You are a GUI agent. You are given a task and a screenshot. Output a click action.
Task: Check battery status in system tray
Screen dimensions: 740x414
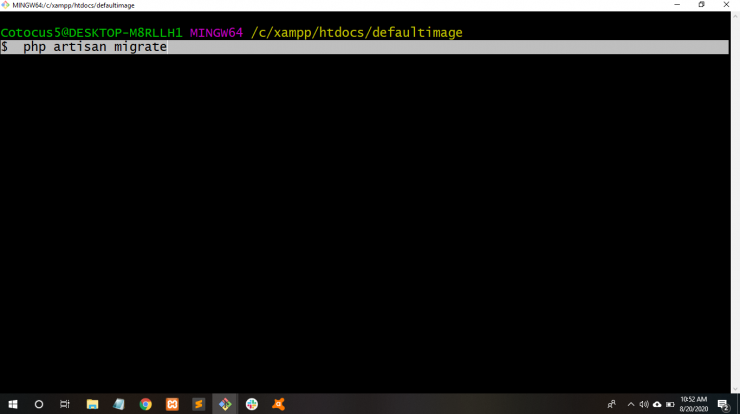point(670,404)
